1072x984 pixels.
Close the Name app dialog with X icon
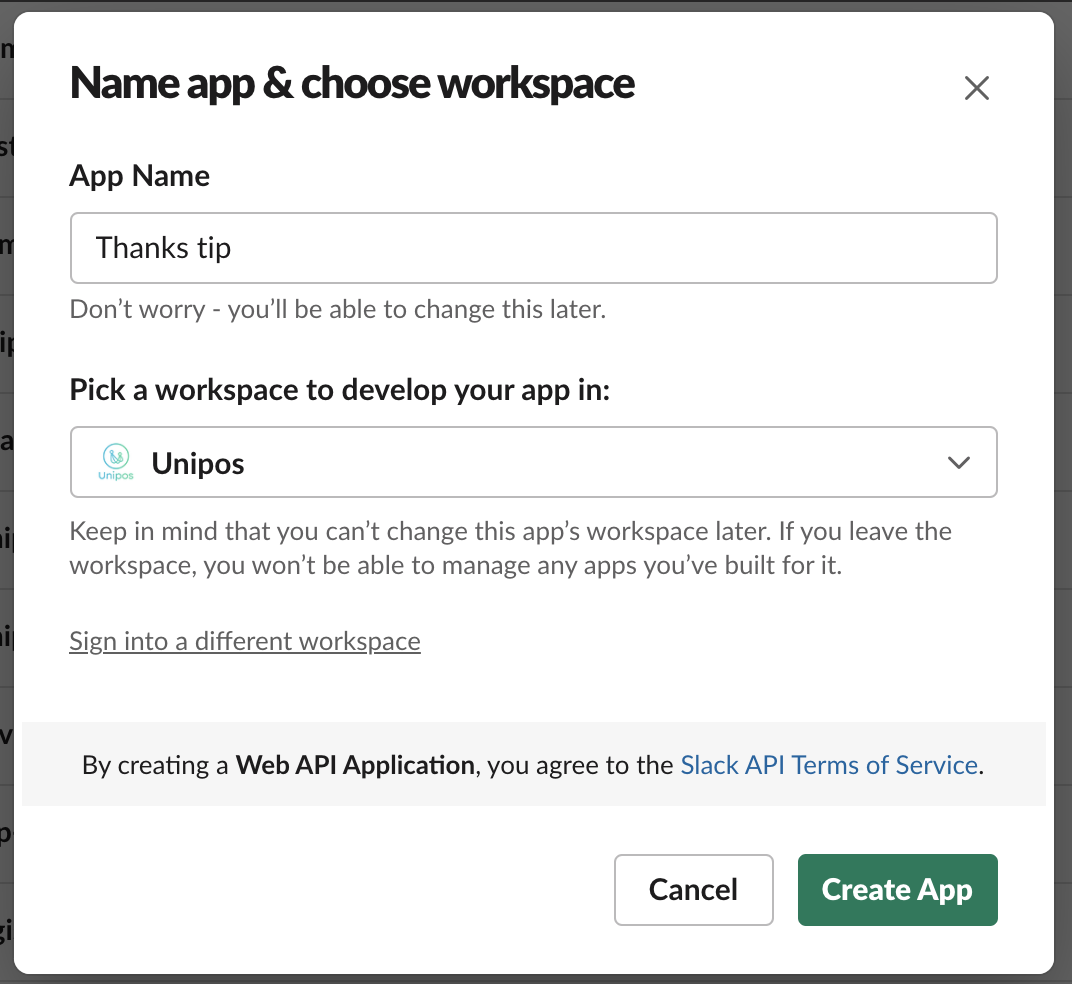tap(976, 88)
